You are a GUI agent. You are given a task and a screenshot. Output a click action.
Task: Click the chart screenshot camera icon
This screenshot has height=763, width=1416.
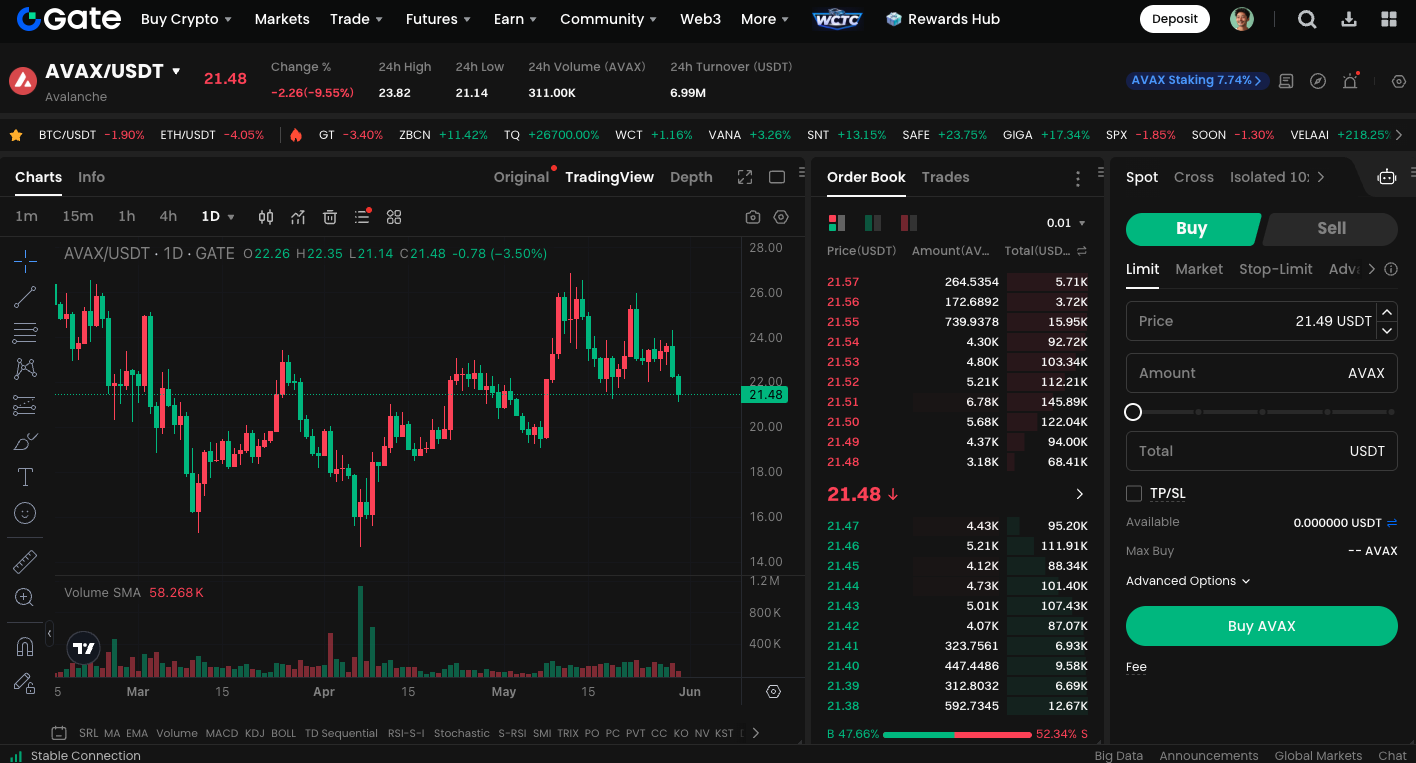pyautogui.click(x=753, y=217)
